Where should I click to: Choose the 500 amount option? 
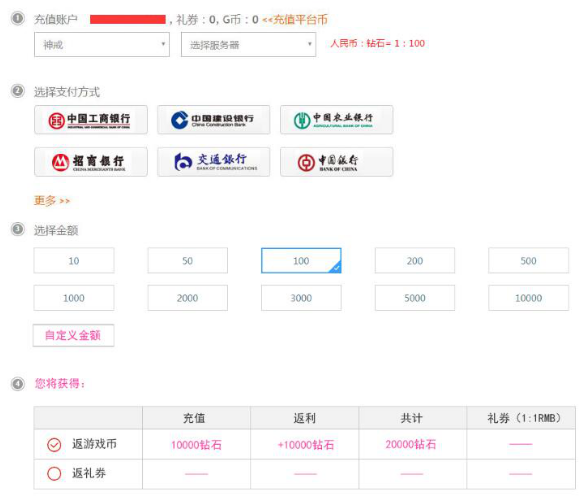tap(528, 261)
